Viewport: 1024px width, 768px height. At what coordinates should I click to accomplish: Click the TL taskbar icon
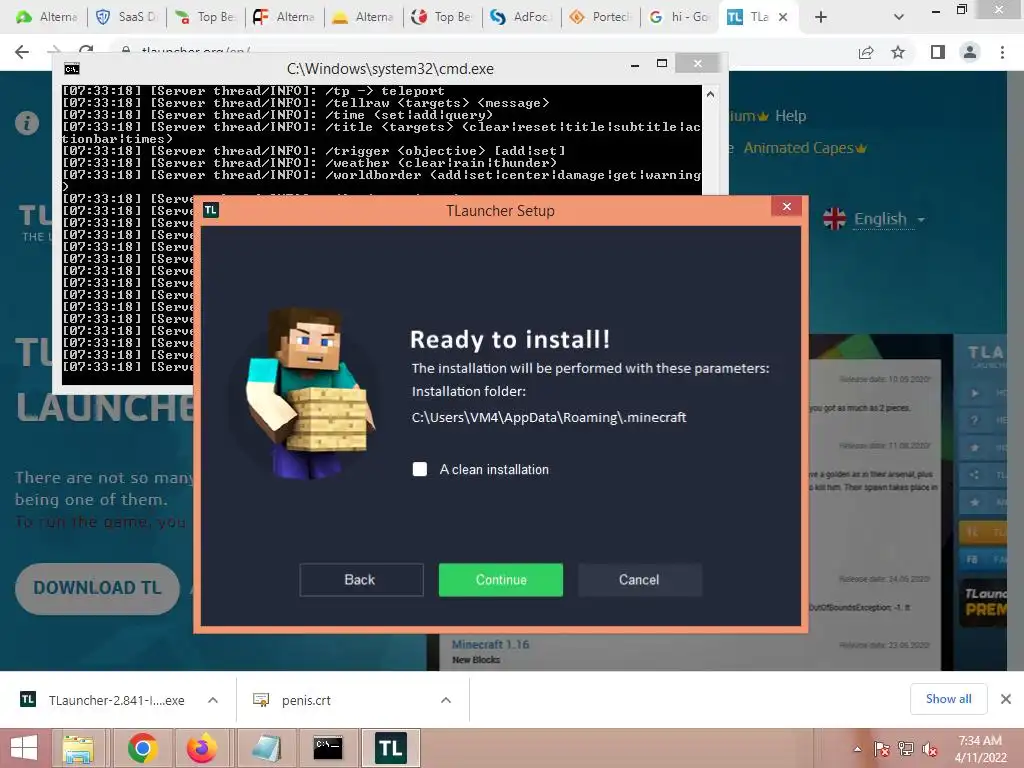pyautogui.click(x=391, y=748)
